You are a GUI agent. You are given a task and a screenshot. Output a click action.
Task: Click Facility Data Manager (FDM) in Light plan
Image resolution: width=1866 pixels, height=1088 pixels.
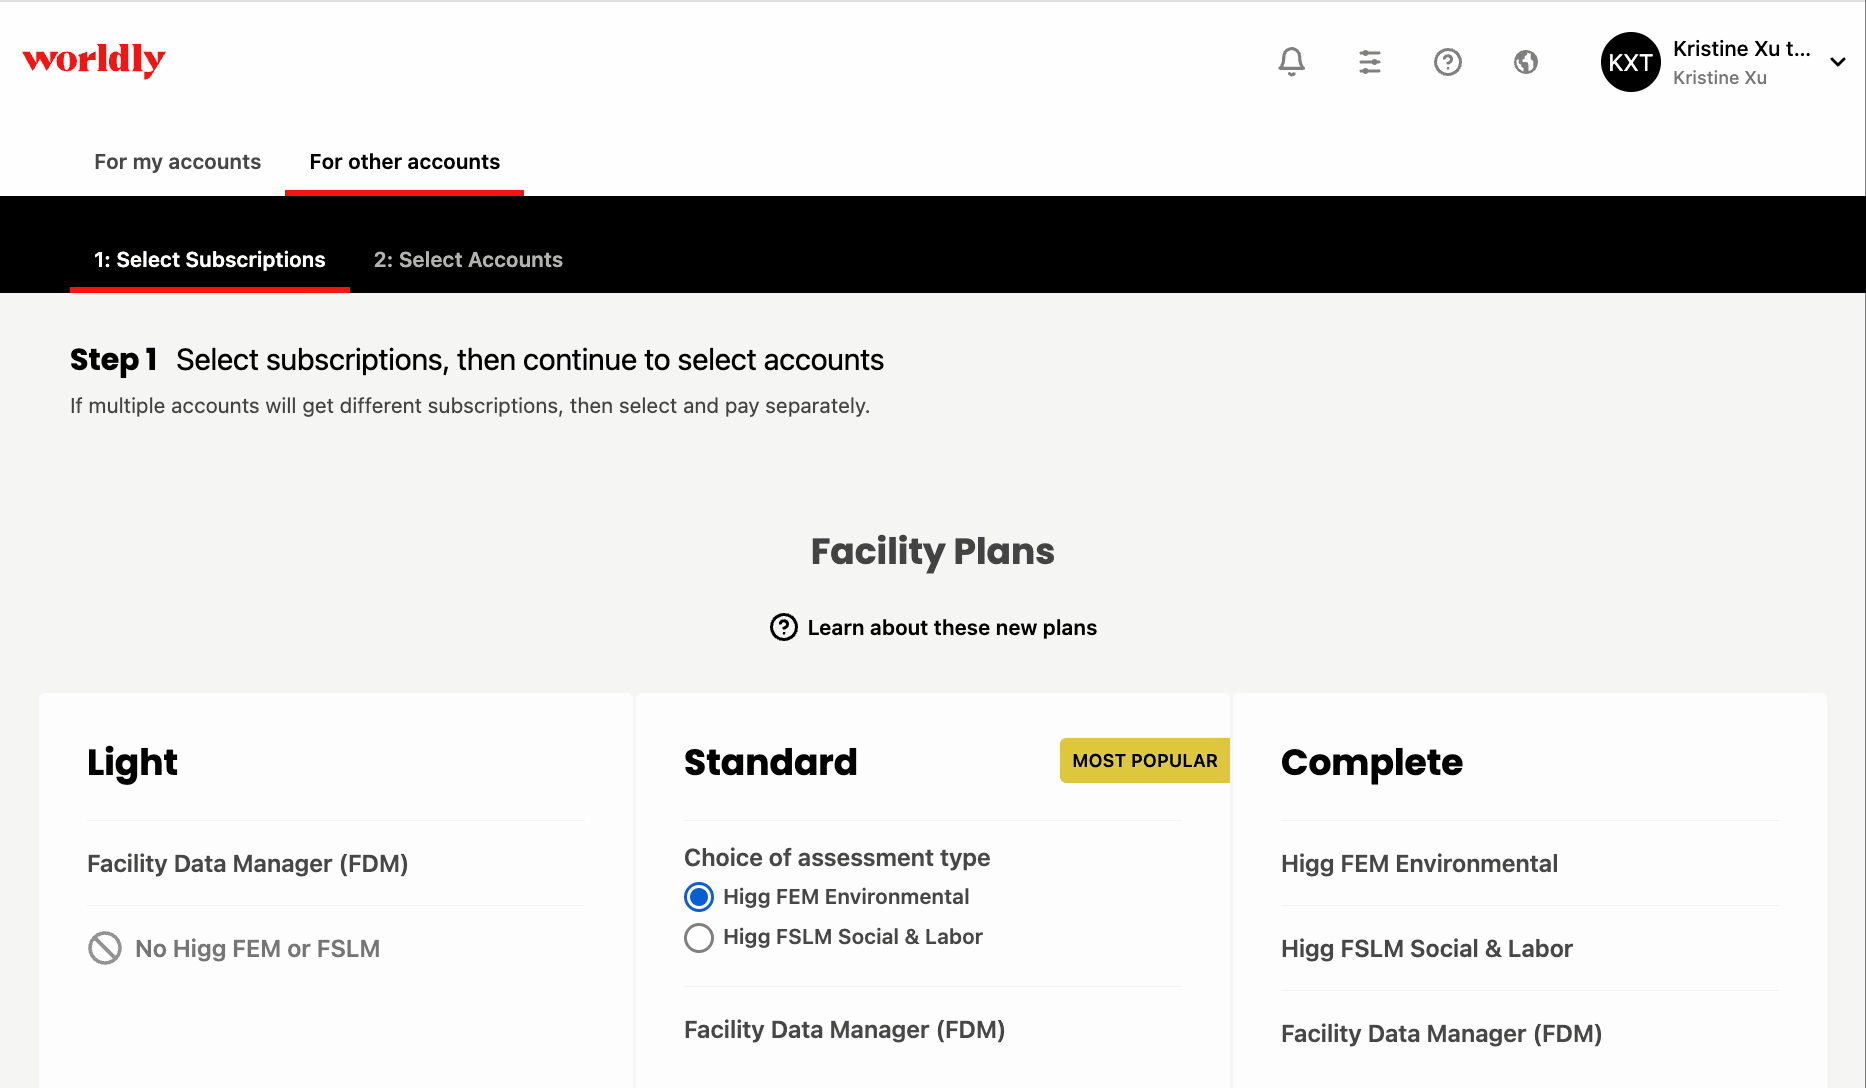pos(248,864)
